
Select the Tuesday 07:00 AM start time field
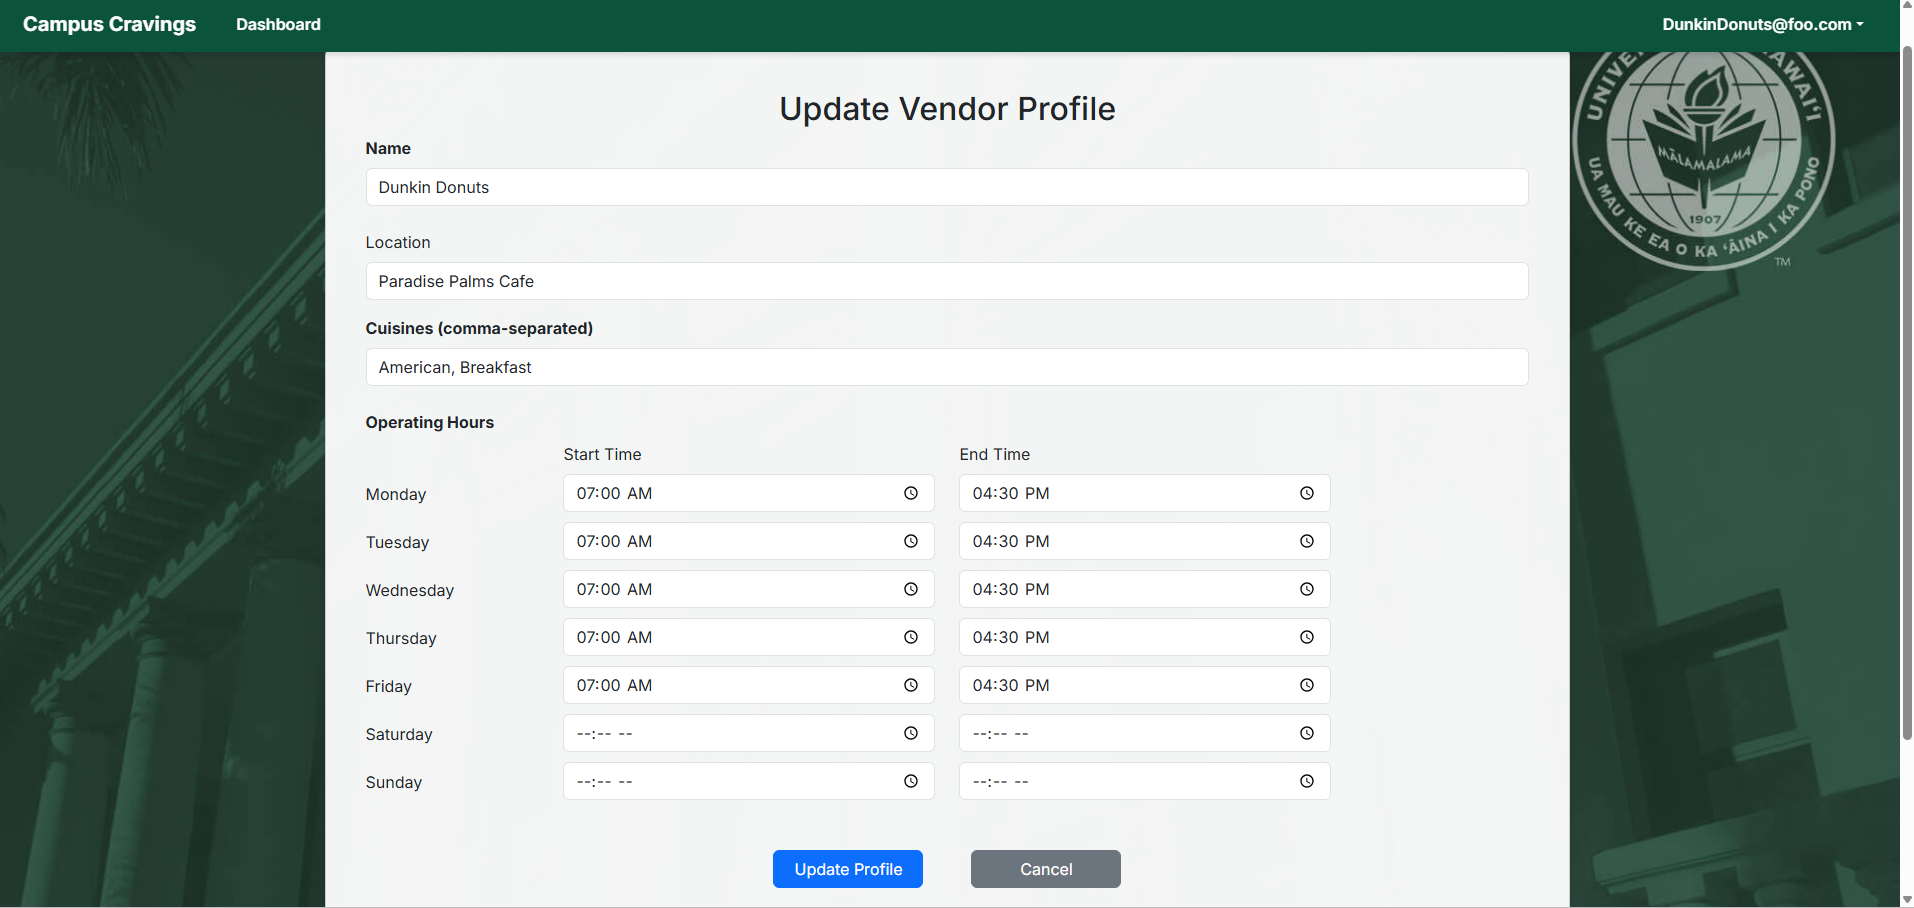(x=730, y=541)
